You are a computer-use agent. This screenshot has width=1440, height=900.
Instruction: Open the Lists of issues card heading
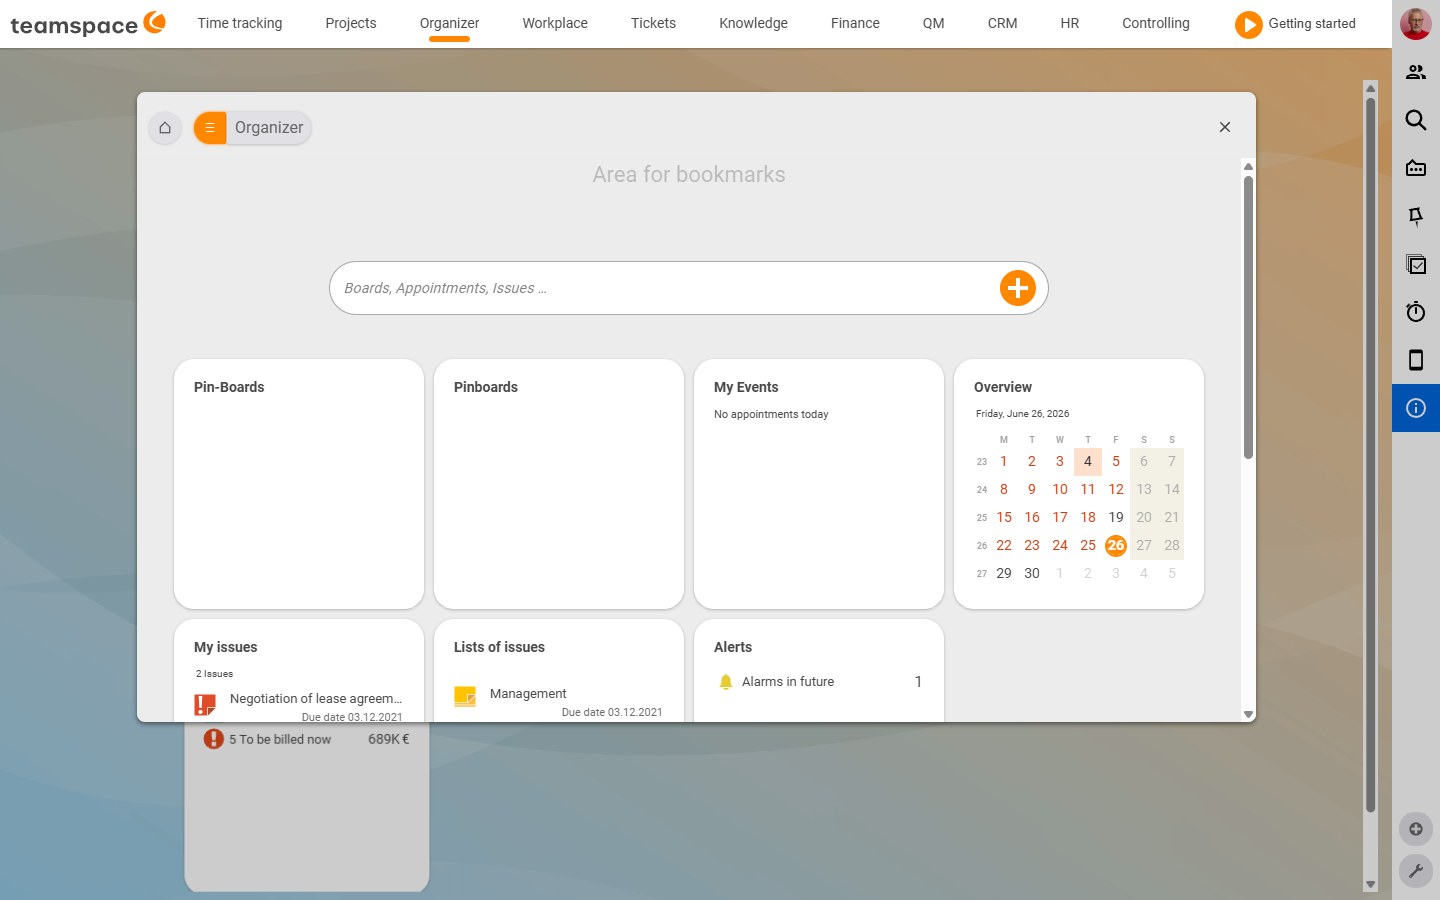point(499,647)
